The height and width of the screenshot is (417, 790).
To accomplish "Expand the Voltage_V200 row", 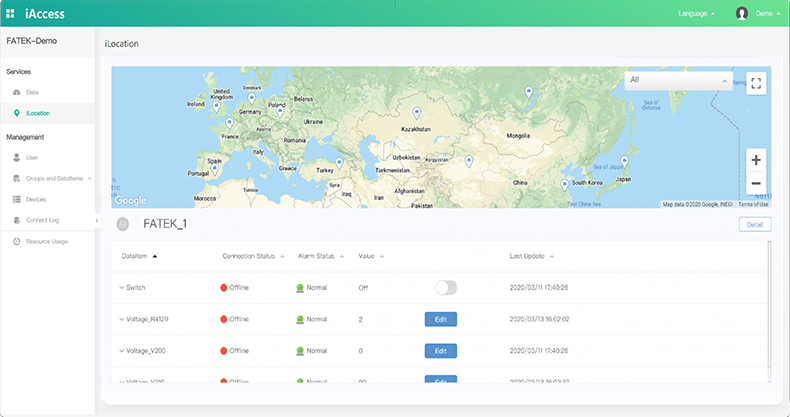I will 121,351.
